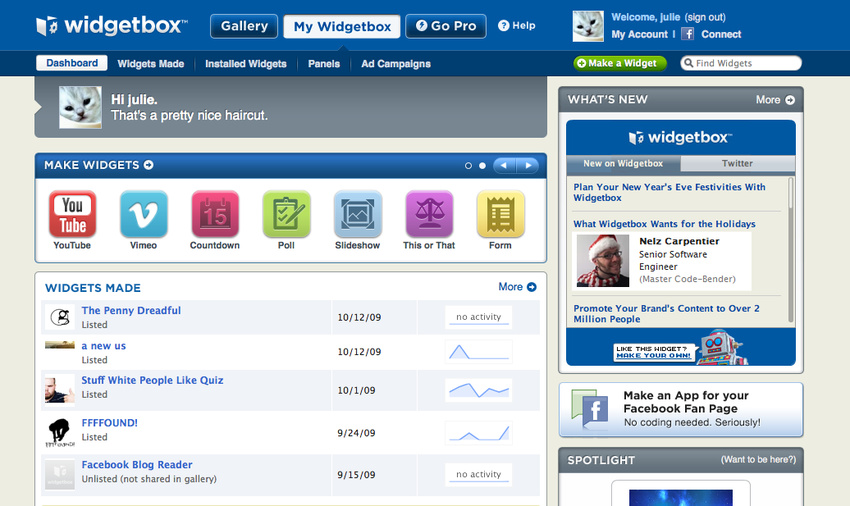Click the Widgets Made More arrow icon
Viewport: 850px width, 506px height.
(532, 287)
